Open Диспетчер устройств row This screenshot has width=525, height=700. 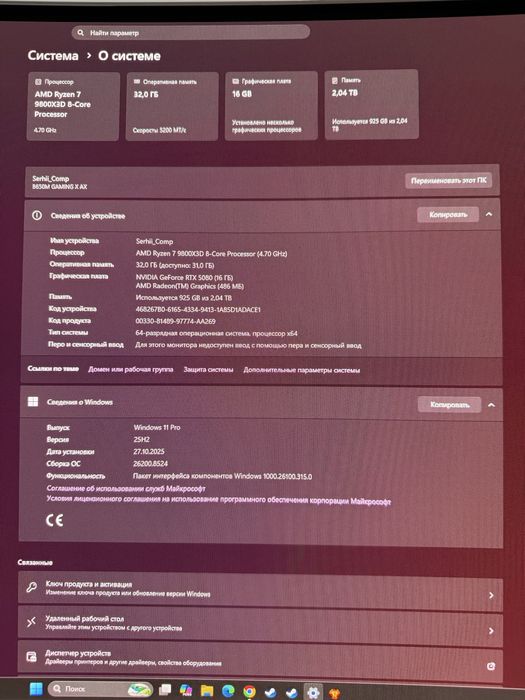click(260, 659)
